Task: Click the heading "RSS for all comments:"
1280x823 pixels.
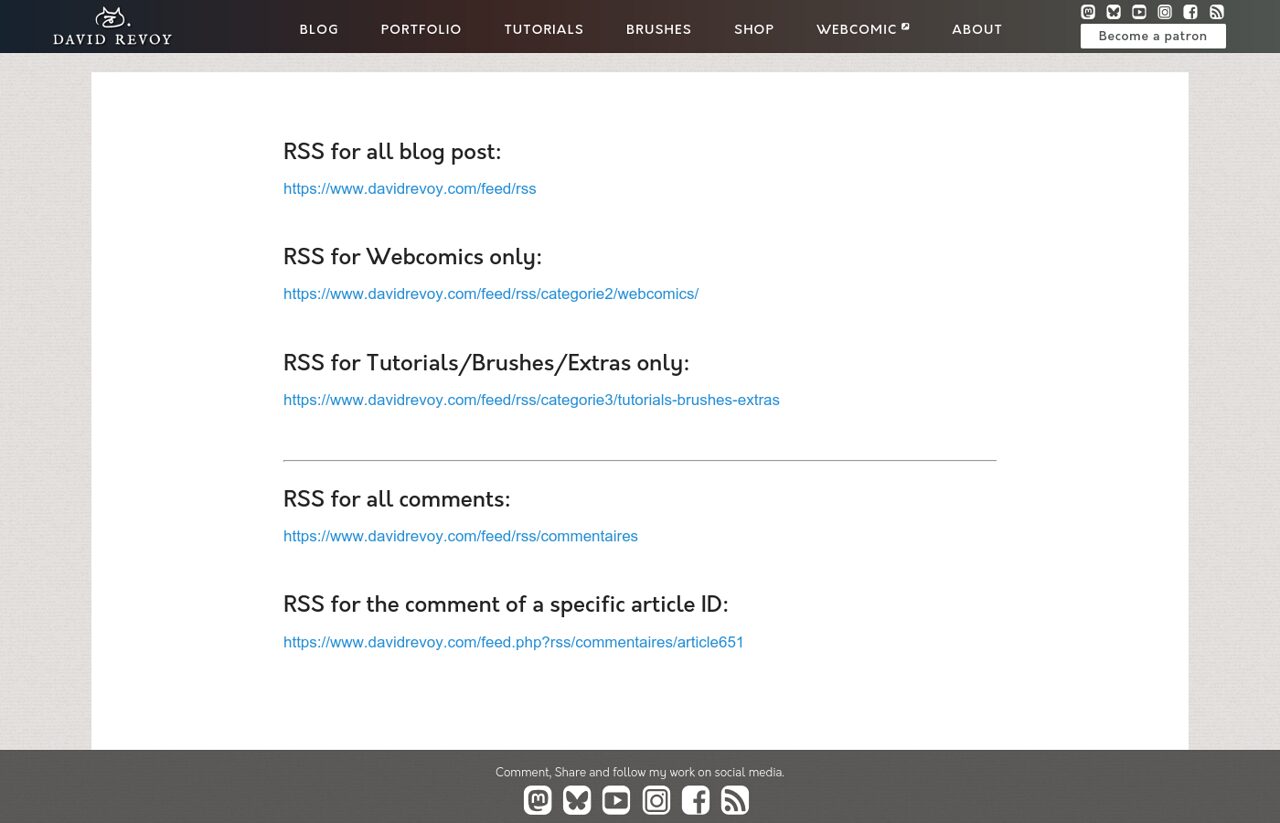Action: pos(397,499)
